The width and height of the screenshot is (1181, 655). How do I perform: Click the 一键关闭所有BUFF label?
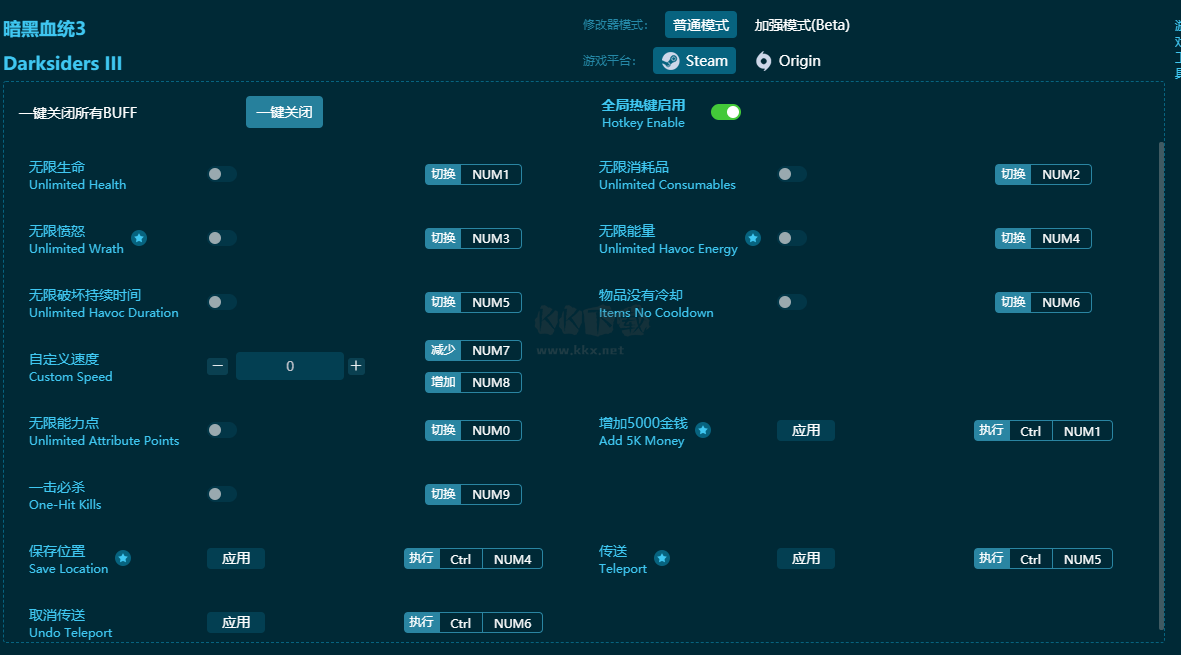(x=78, y=113)
